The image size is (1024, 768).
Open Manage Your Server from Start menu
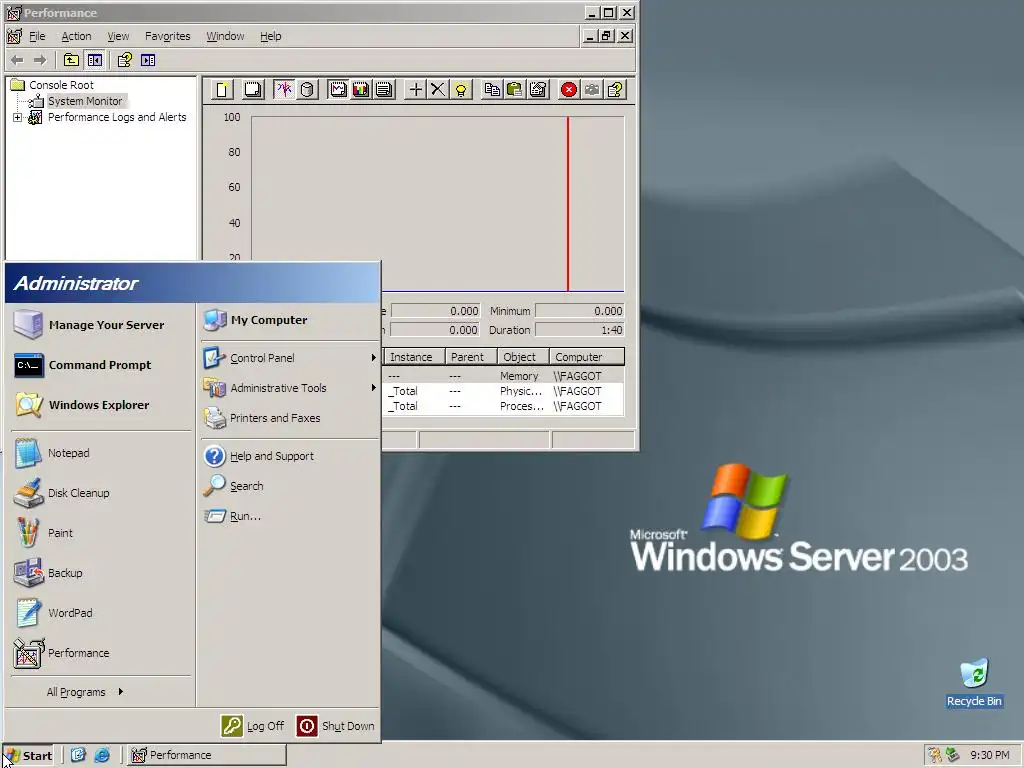(x=99, y=325)
